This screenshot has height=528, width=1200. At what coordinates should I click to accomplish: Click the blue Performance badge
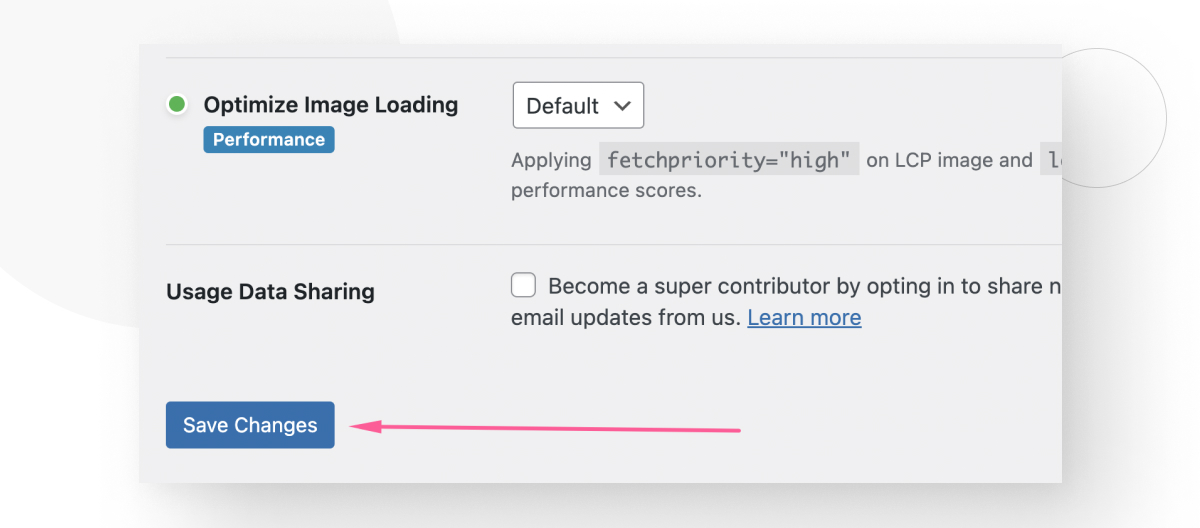(268, 139)
